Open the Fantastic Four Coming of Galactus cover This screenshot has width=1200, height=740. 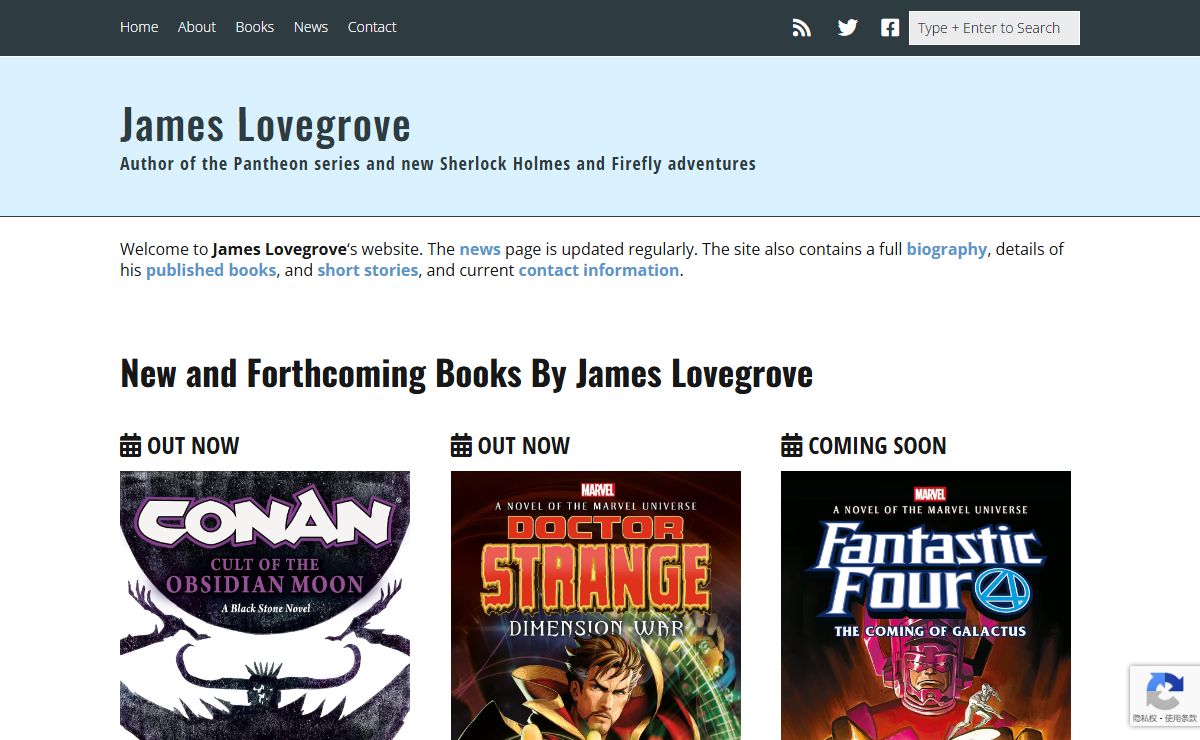point(926,605)
